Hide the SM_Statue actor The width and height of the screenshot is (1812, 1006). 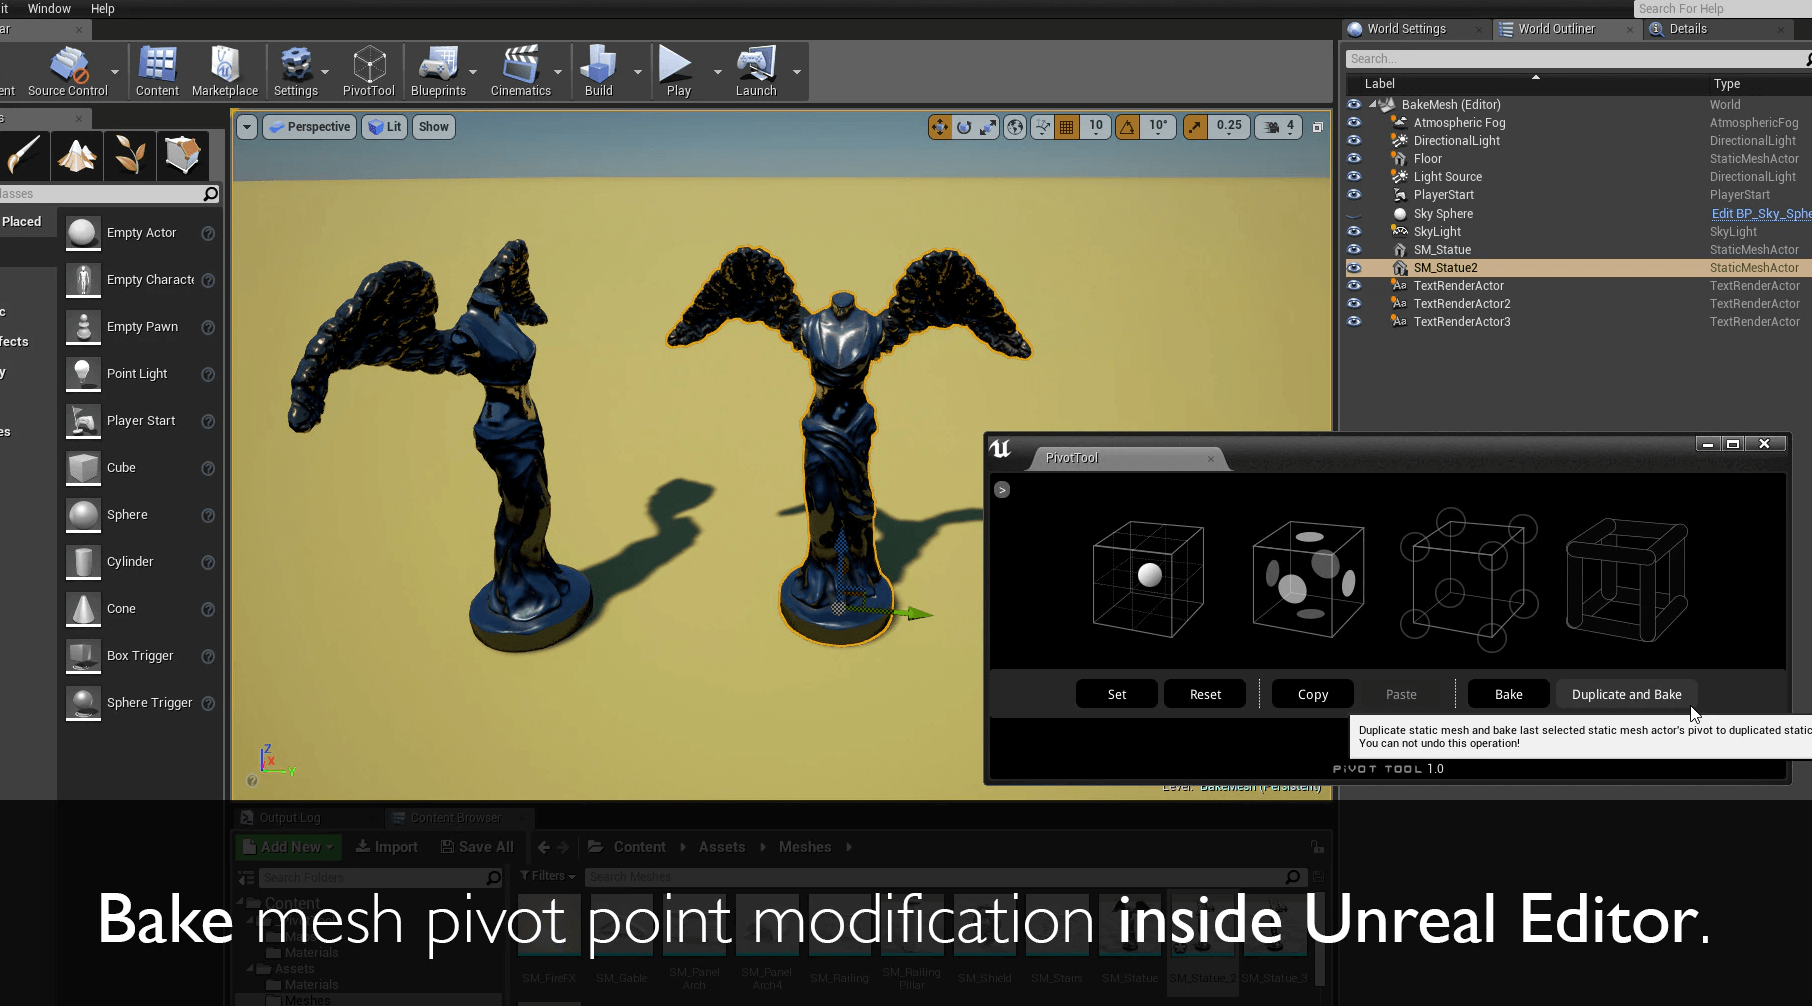point(1354,249)
